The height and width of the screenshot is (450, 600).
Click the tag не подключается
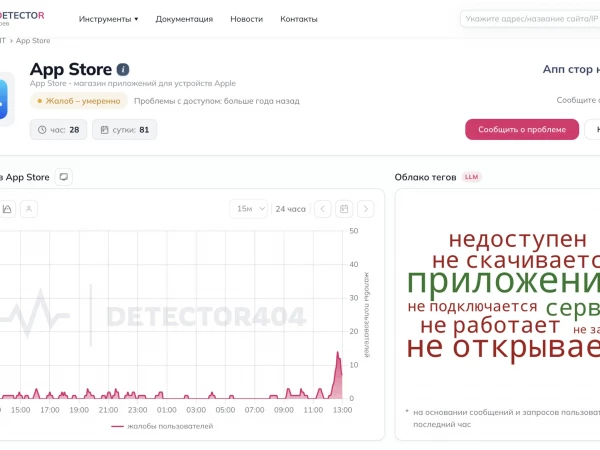(x=473, y=306)
